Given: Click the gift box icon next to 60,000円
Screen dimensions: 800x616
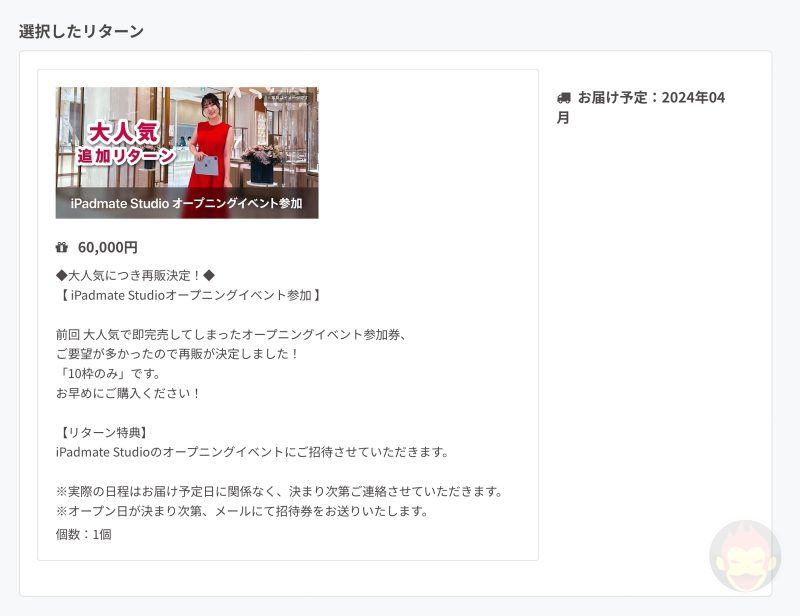Looking at the screenshot, I should click(x=61, y=246).
